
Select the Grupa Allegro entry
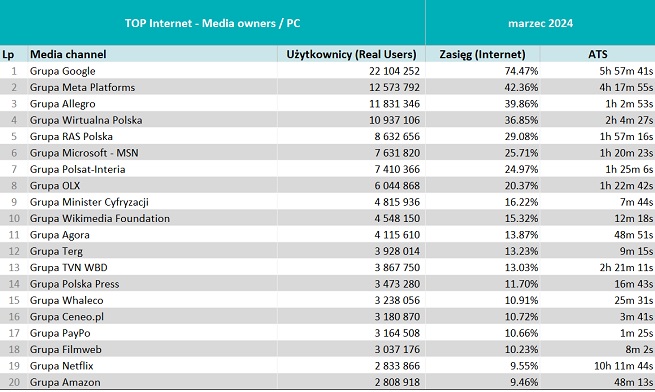(62, 104)
